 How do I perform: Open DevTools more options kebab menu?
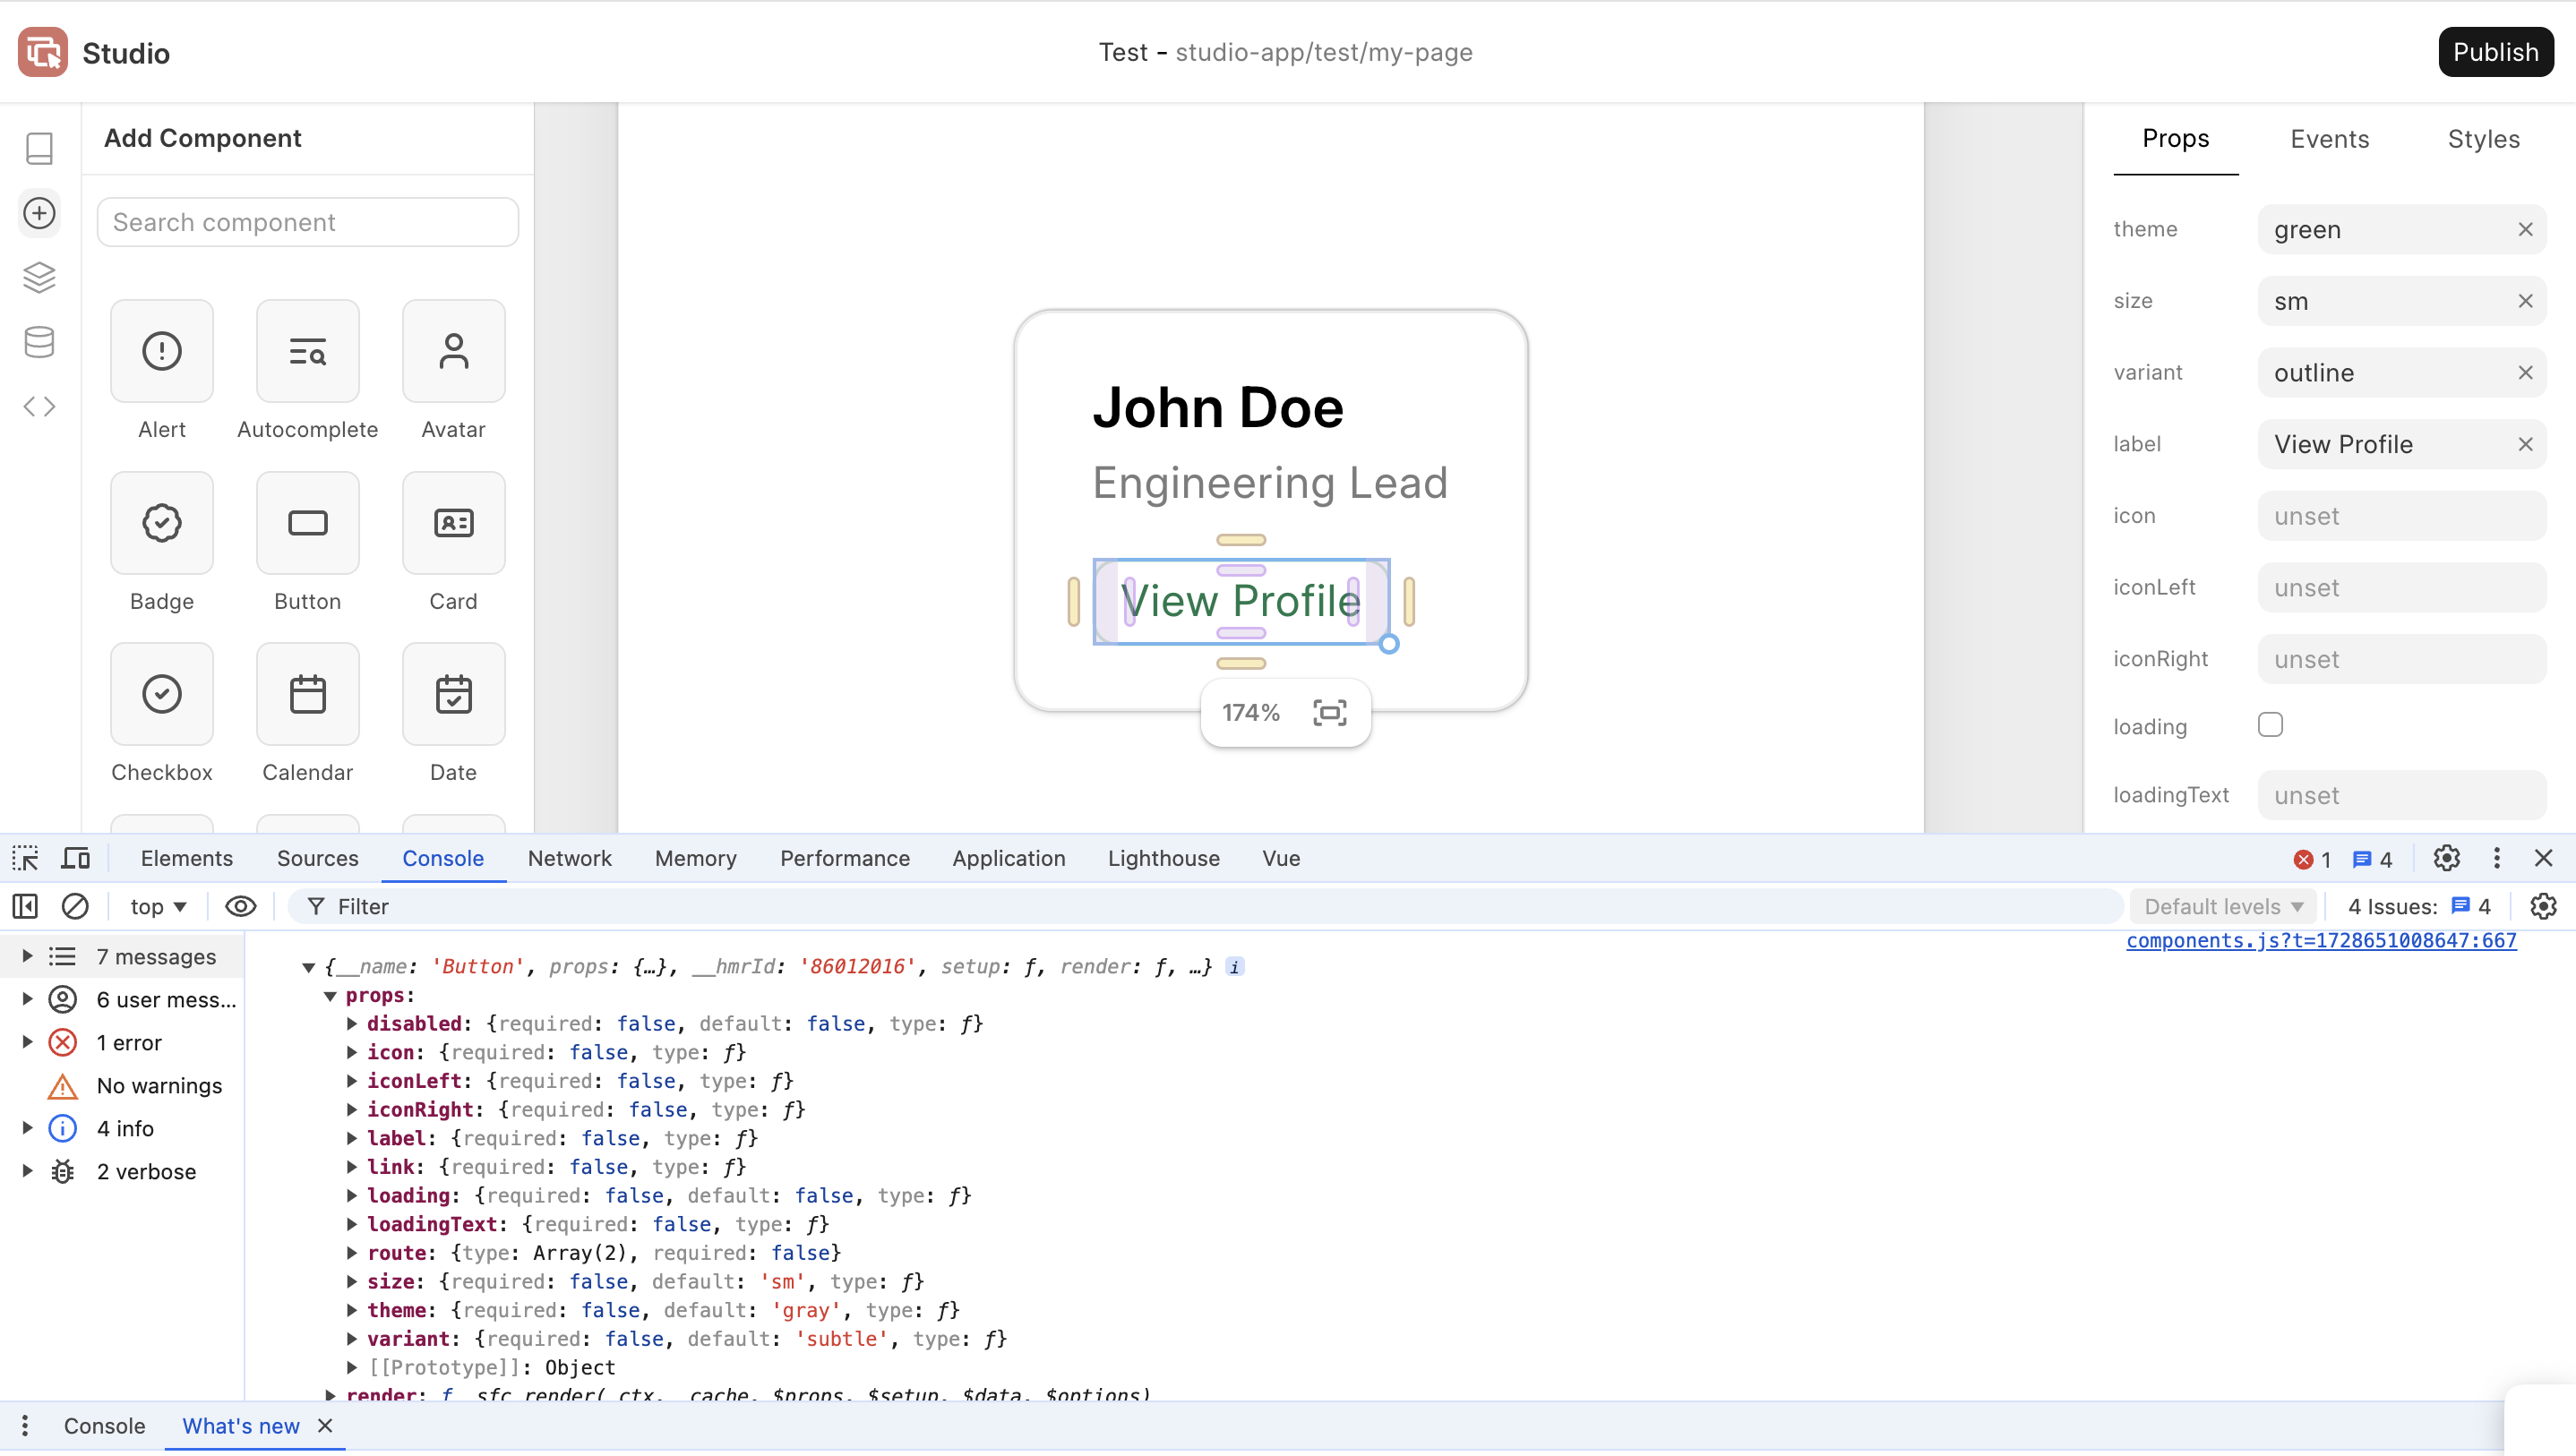2497,858
